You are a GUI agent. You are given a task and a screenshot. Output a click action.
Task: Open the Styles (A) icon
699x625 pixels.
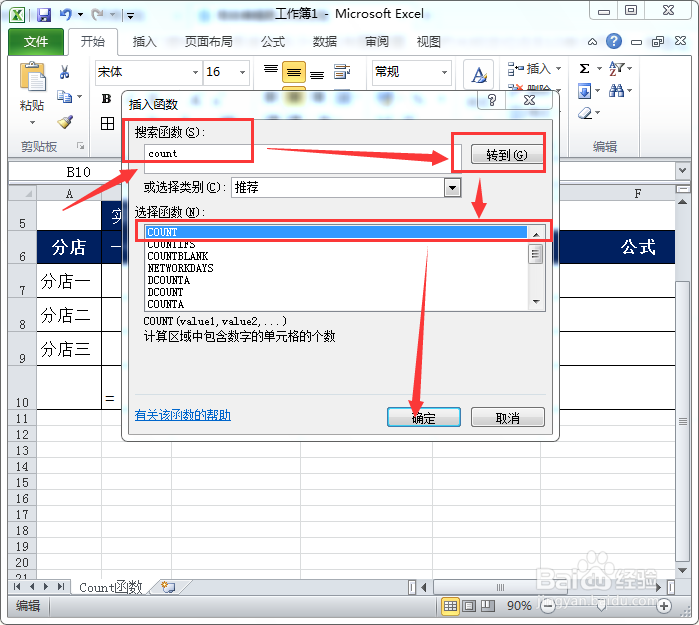click(478, 74)
